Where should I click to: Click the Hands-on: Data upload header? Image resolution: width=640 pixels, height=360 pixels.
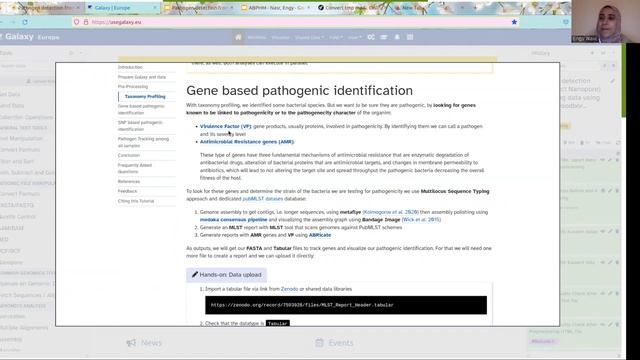click(227, 275)
